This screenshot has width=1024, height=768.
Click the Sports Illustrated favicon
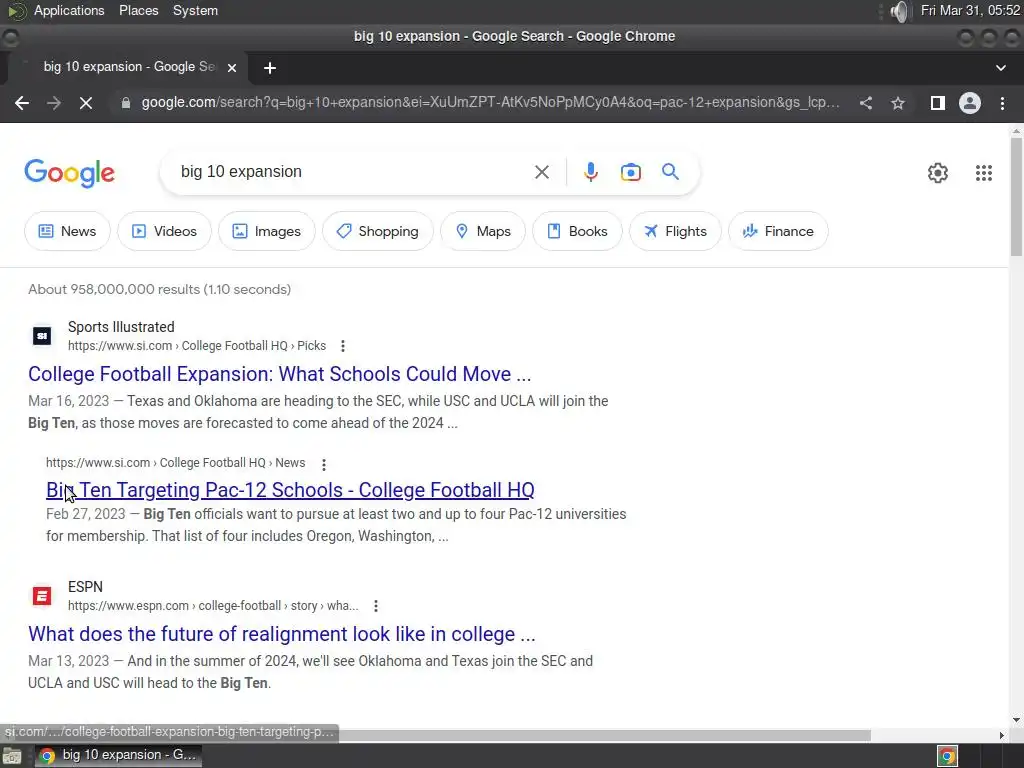[42, 336]
